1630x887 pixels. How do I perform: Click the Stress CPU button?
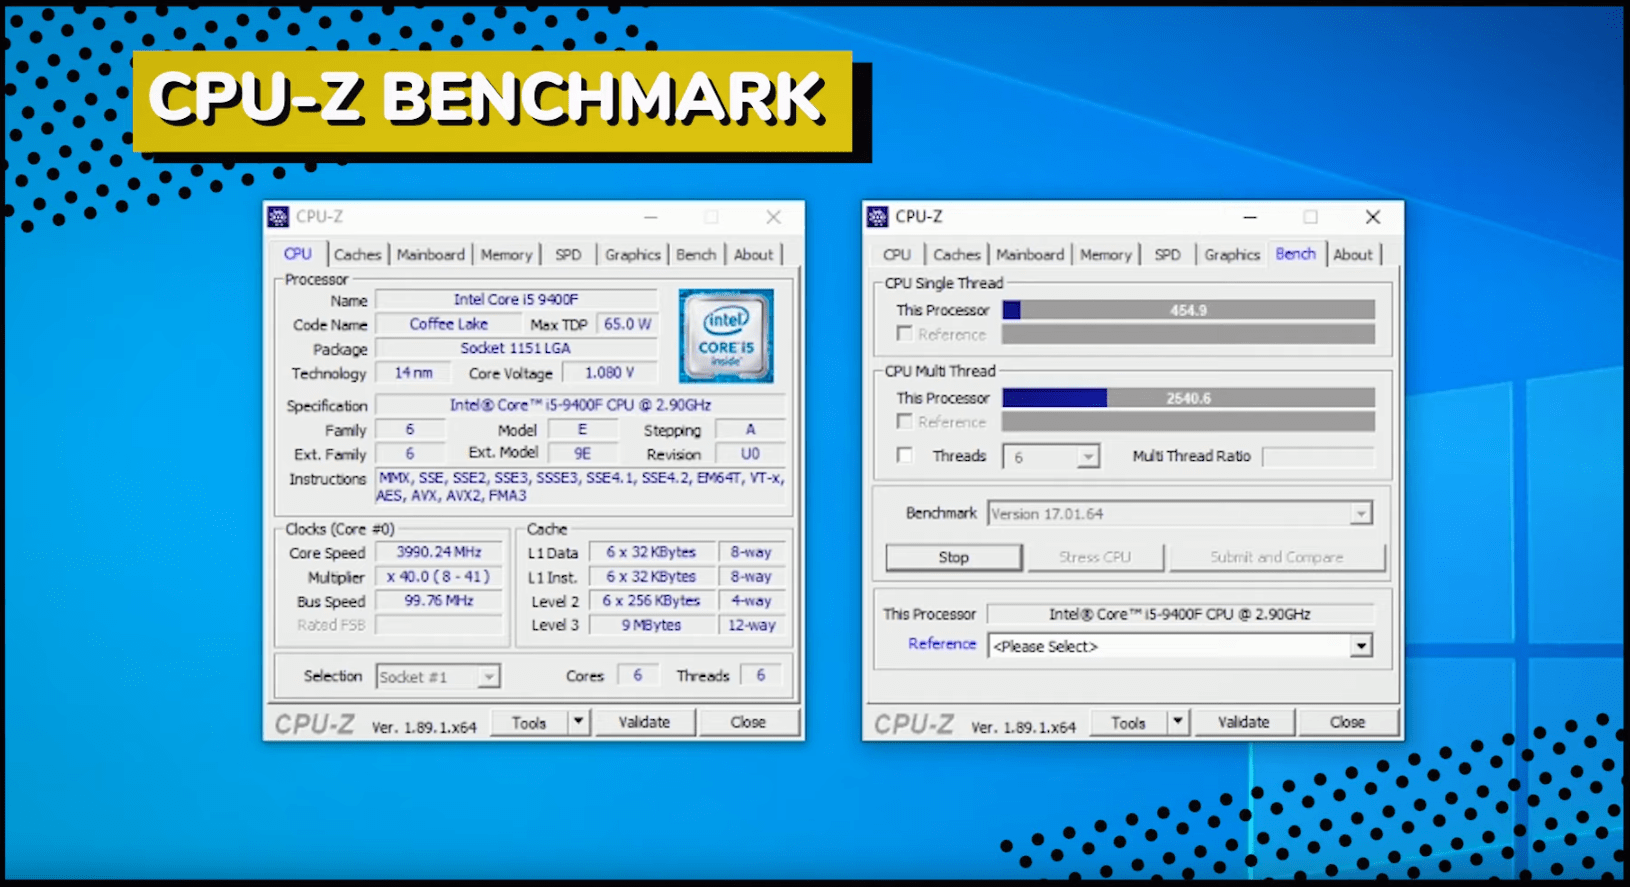tap(1095, 557)
